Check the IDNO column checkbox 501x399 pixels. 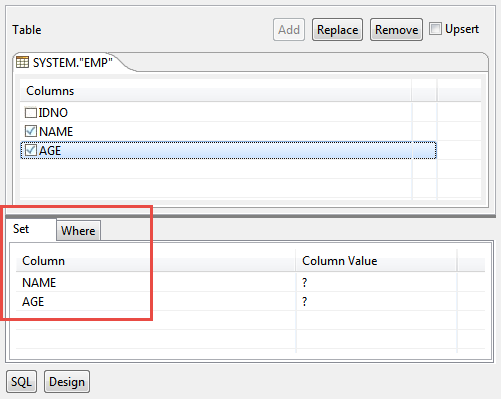[31, 113]
